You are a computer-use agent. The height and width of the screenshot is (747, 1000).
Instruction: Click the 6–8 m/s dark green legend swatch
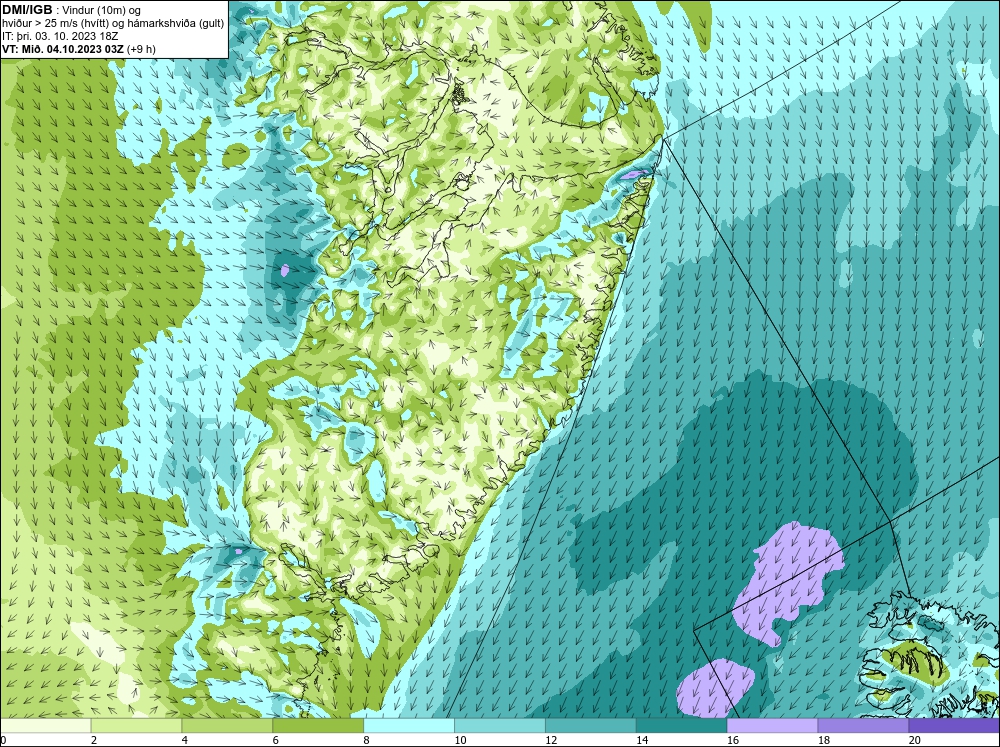[x=318, y=726]
